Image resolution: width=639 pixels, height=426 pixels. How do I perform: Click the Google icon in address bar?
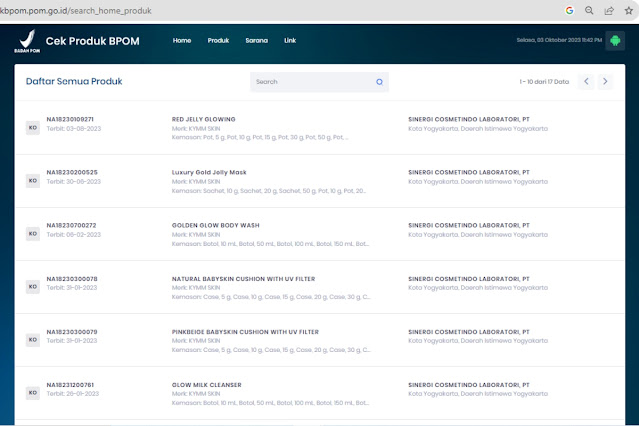[569, 11]
